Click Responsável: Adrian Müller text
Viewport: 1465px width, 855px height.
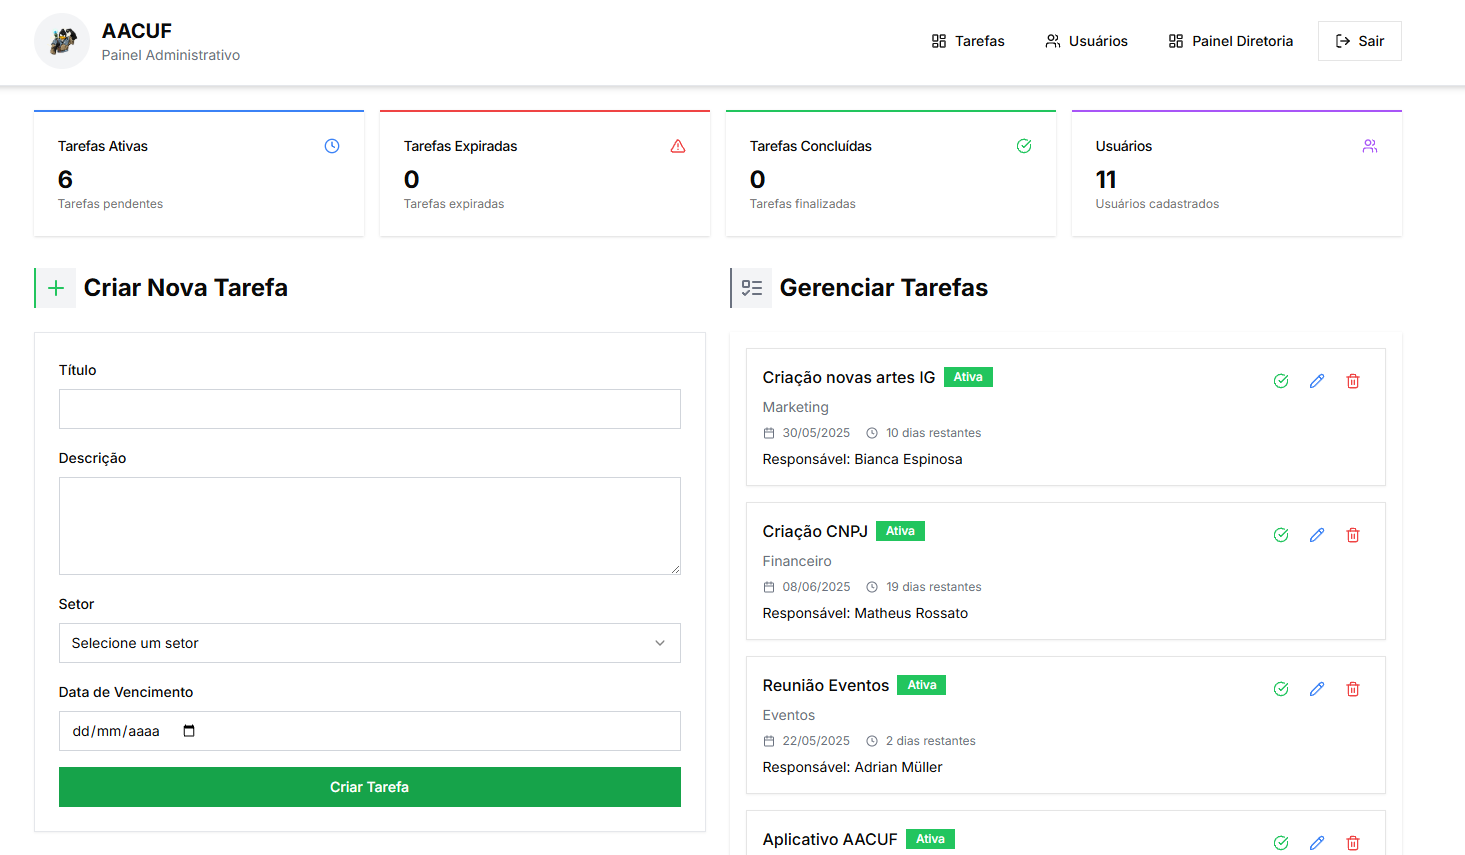tap(853, 767)
